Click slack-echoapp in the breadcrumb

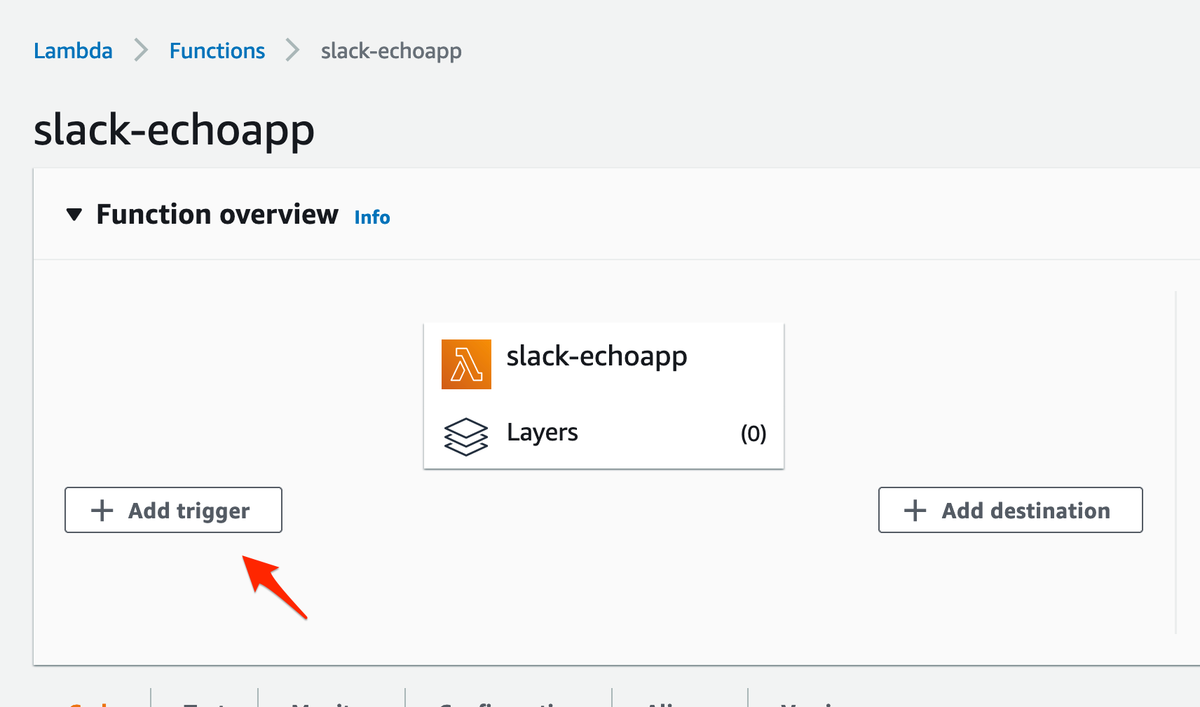click(391, 51)
